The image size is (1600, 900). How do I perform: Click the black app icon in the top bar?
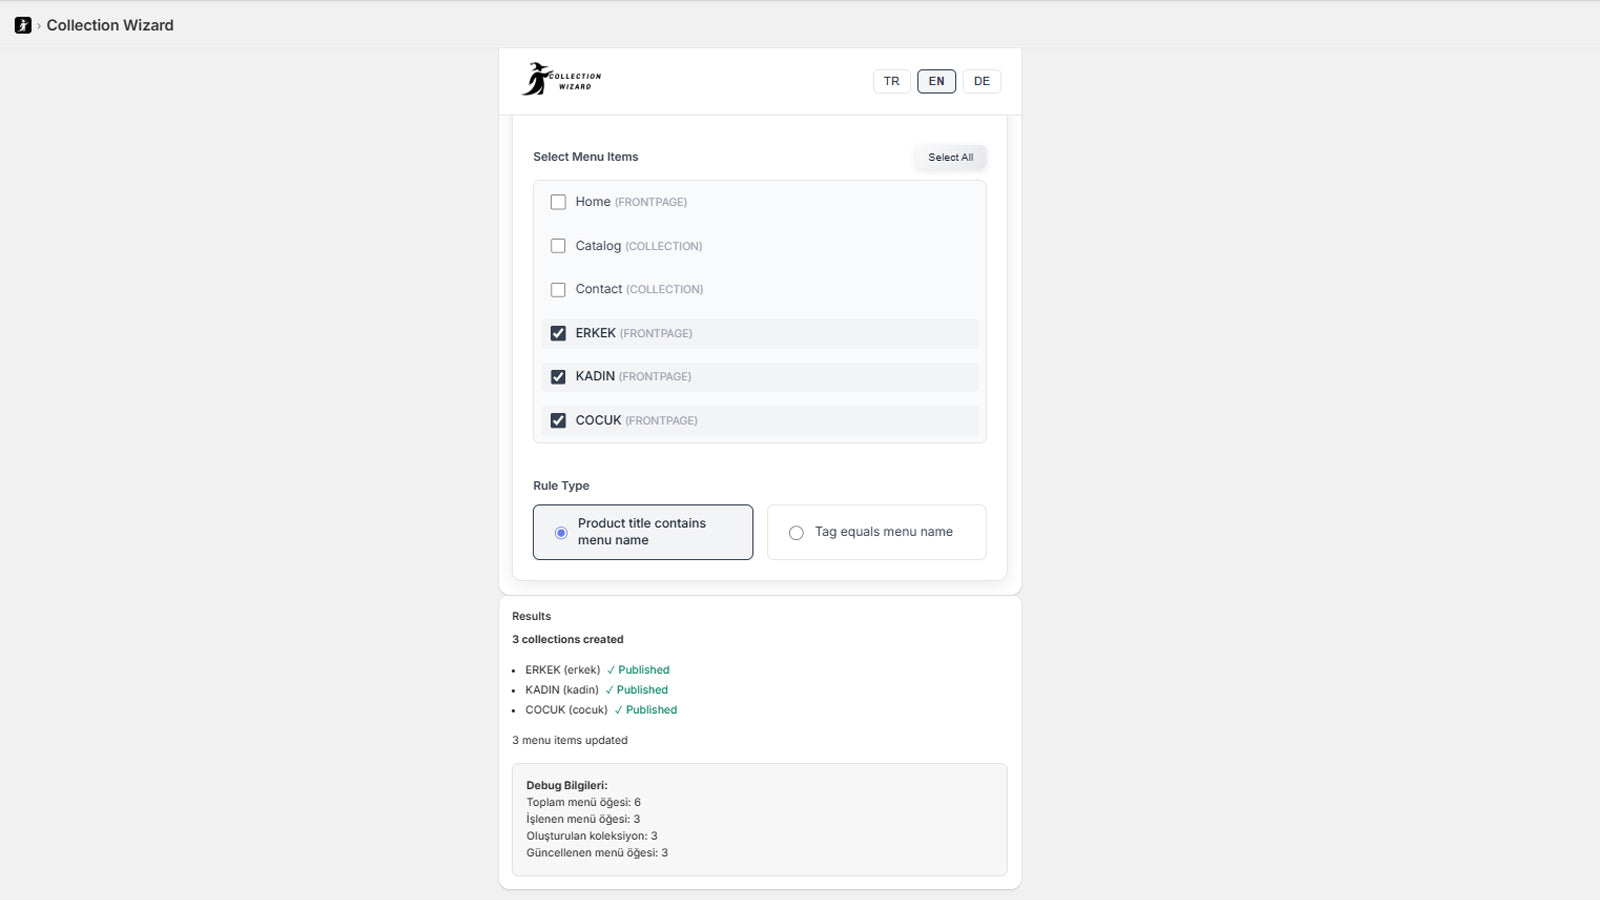(22, 25)
